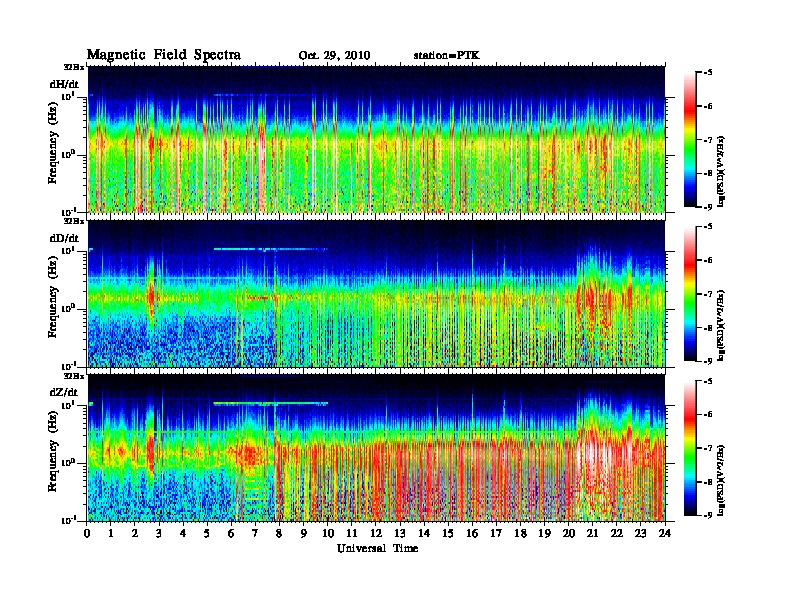Click the dH/dt spectrogram plot
792x612 pixels.
click(x=376, y=139)
